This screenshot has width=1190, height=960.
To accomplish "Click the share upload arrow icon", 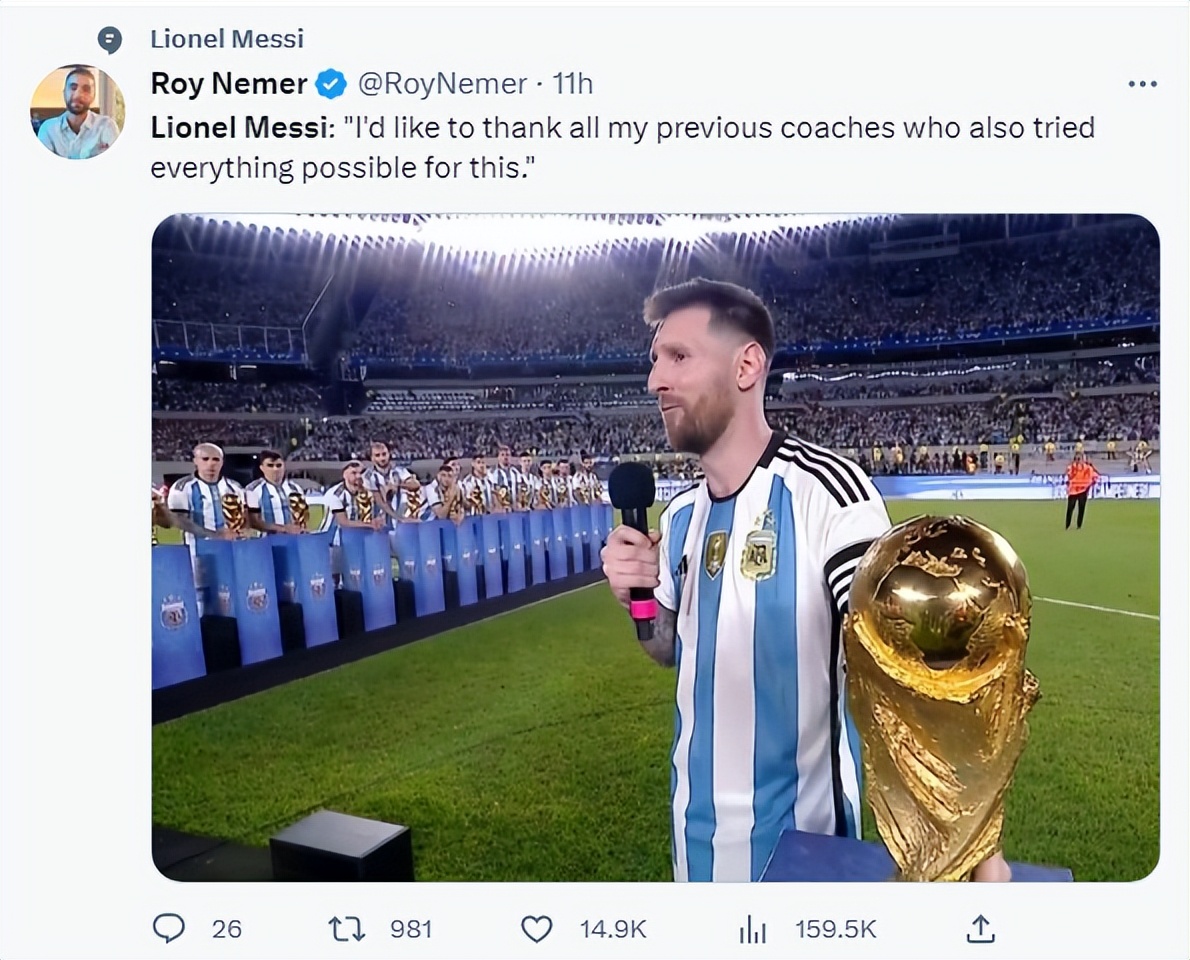I will pyautogui.click(x=981, y=929).
